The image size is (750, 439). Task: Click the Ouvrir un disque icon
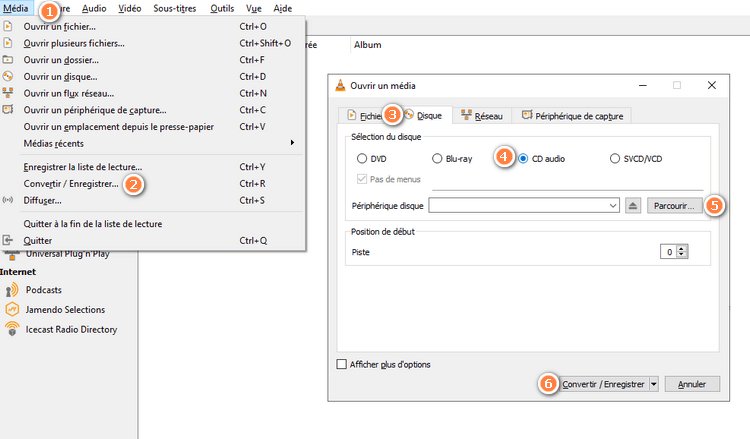(x=9, y=76)
